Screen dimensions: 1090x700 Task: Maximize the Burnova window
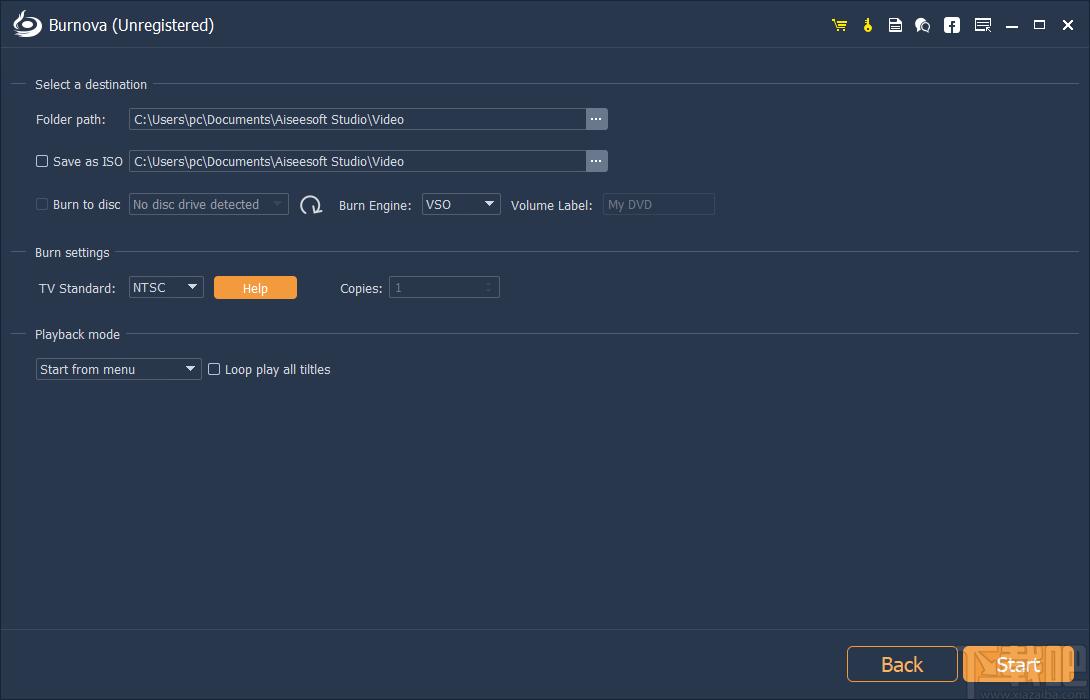(1039, 25)
